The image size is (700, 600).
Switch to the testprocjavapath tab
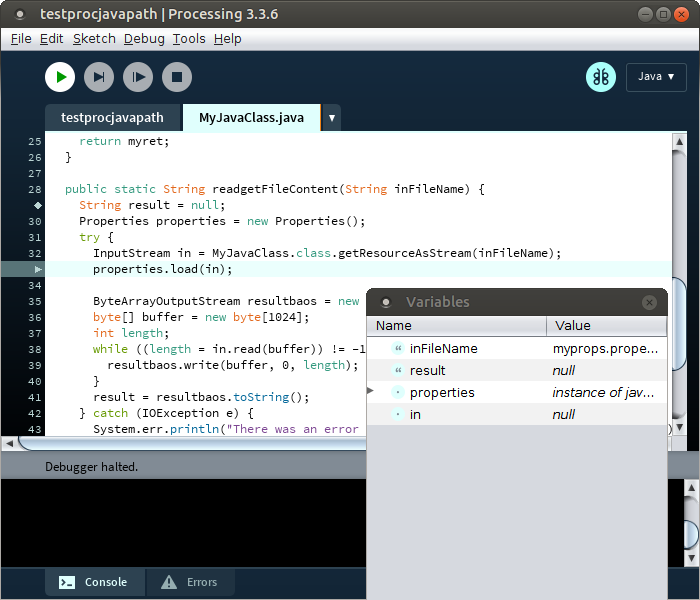112,118
